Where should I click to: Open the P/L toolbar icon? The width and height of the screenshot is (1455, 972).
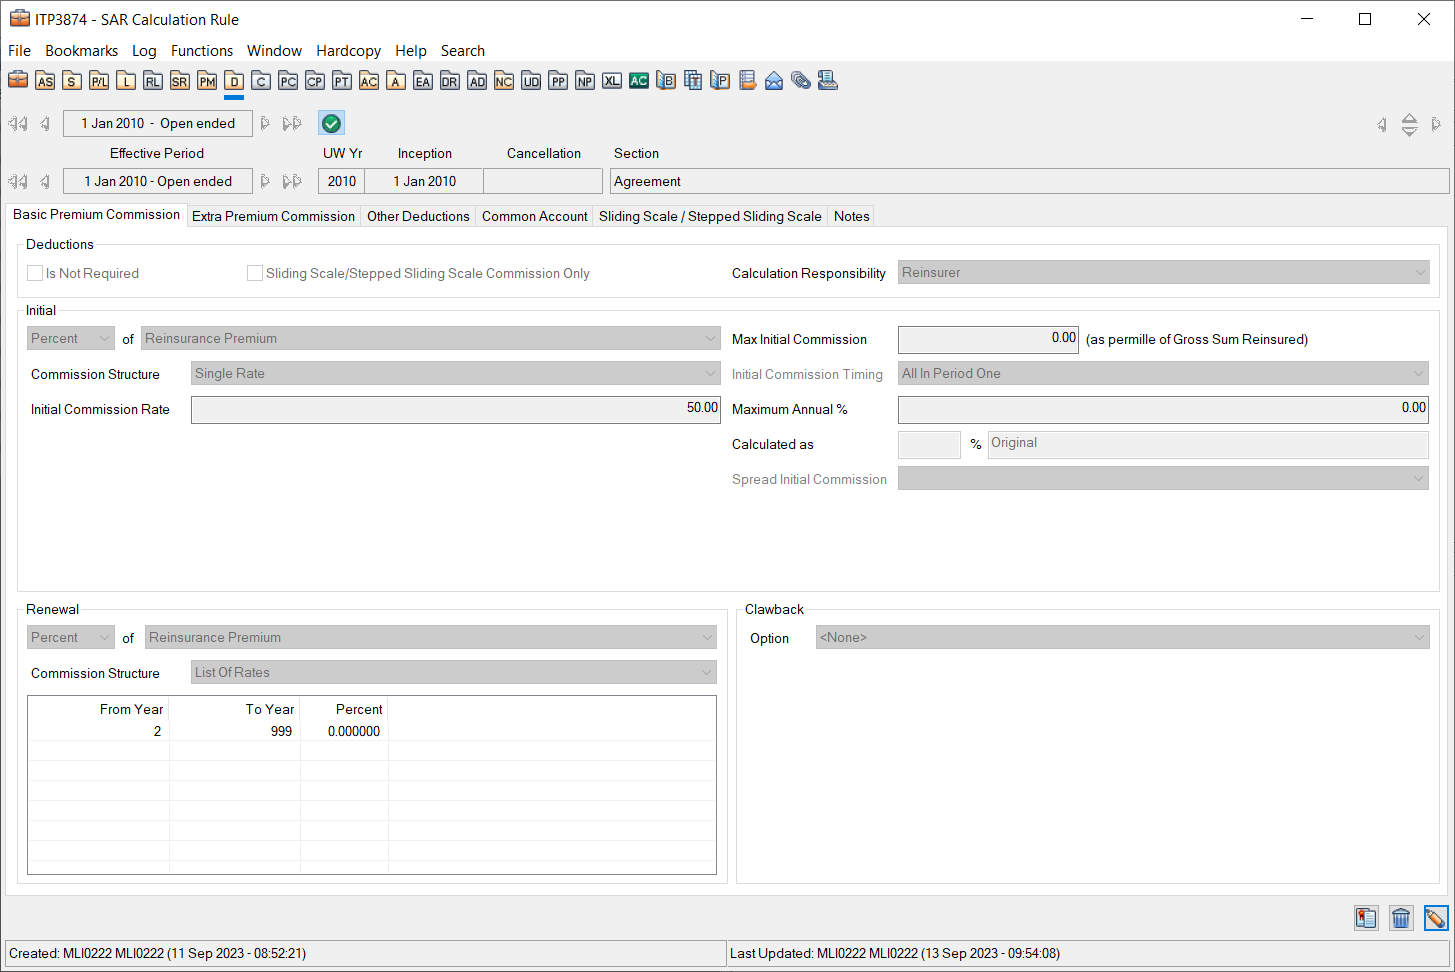point(99,81)
